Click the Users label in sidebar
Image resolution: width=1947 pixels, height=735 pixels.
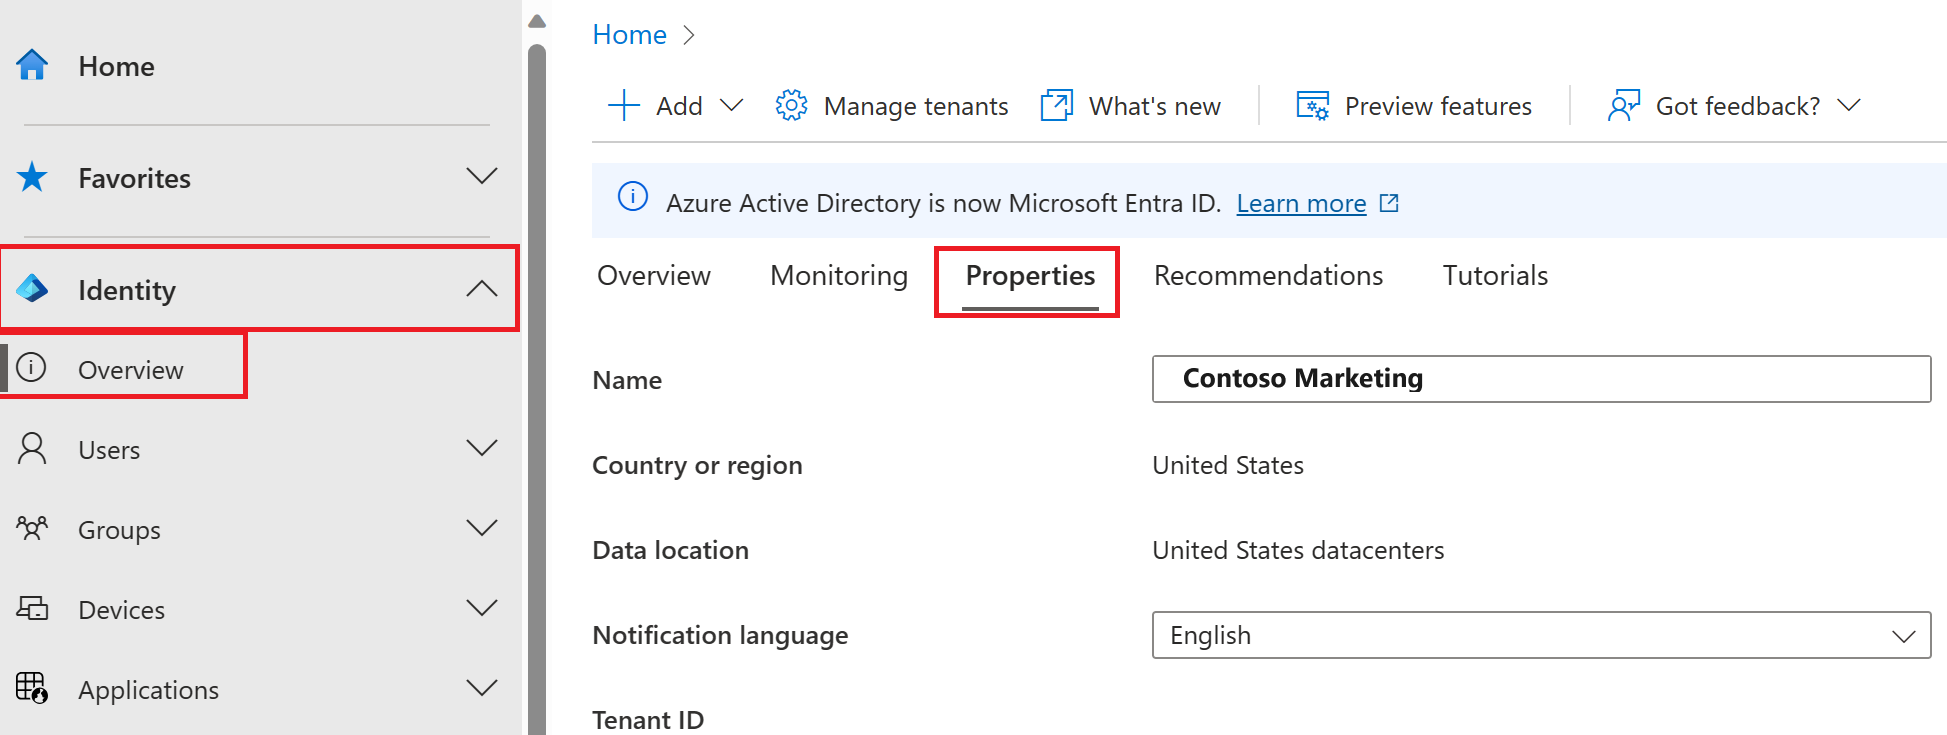[x=109, y=450]
